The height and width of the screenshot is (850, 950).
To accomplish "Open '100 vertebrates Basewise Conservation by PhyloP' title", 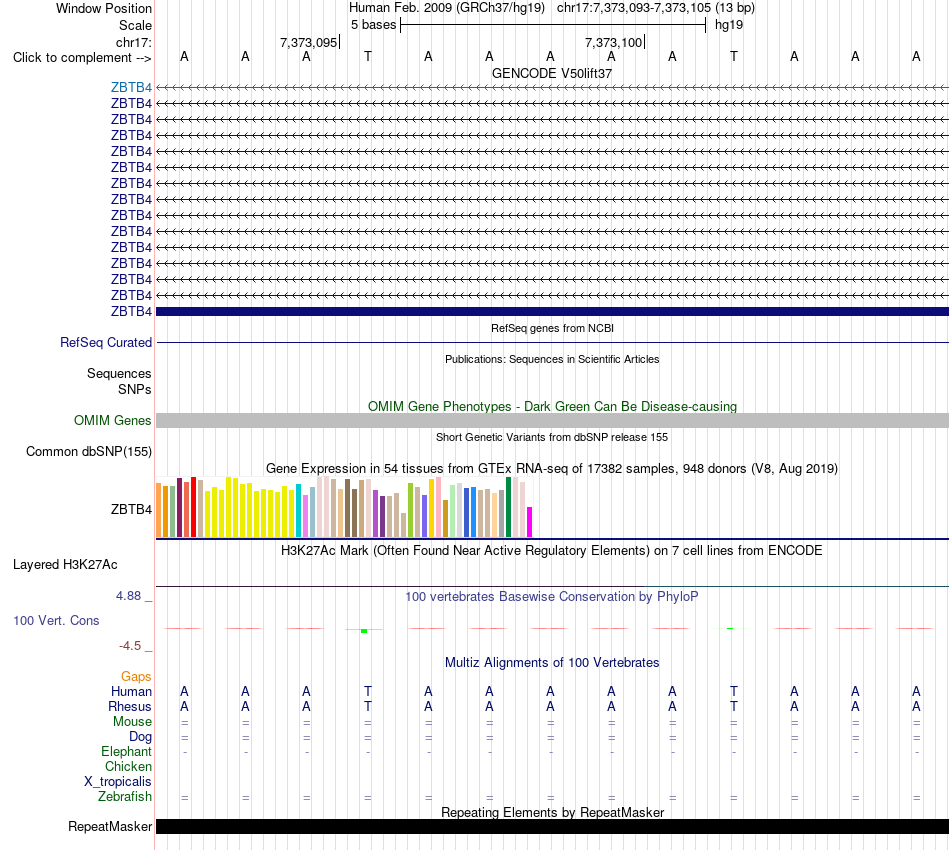I will click(552, 597).
